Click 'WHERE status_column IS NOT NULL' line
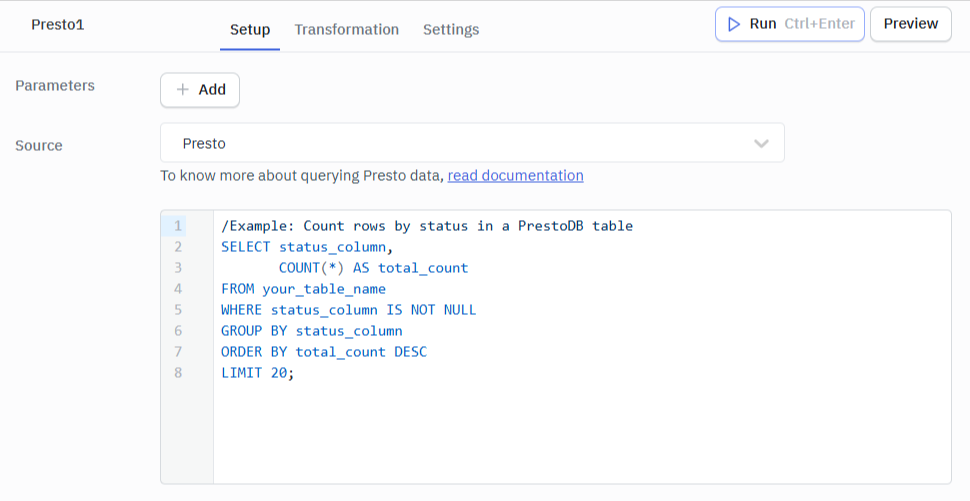 [349, 310]
